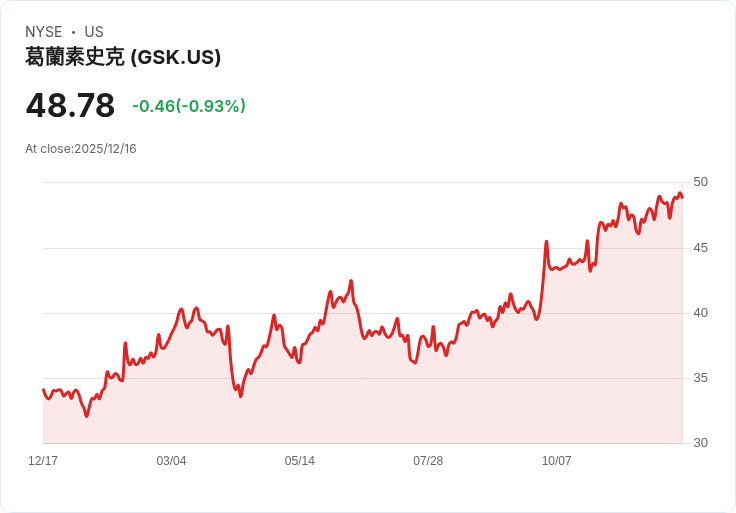Click the sharp price spike above 10/07
The height and width of the screenshot is (513, 736).
(x=546, y=242)
